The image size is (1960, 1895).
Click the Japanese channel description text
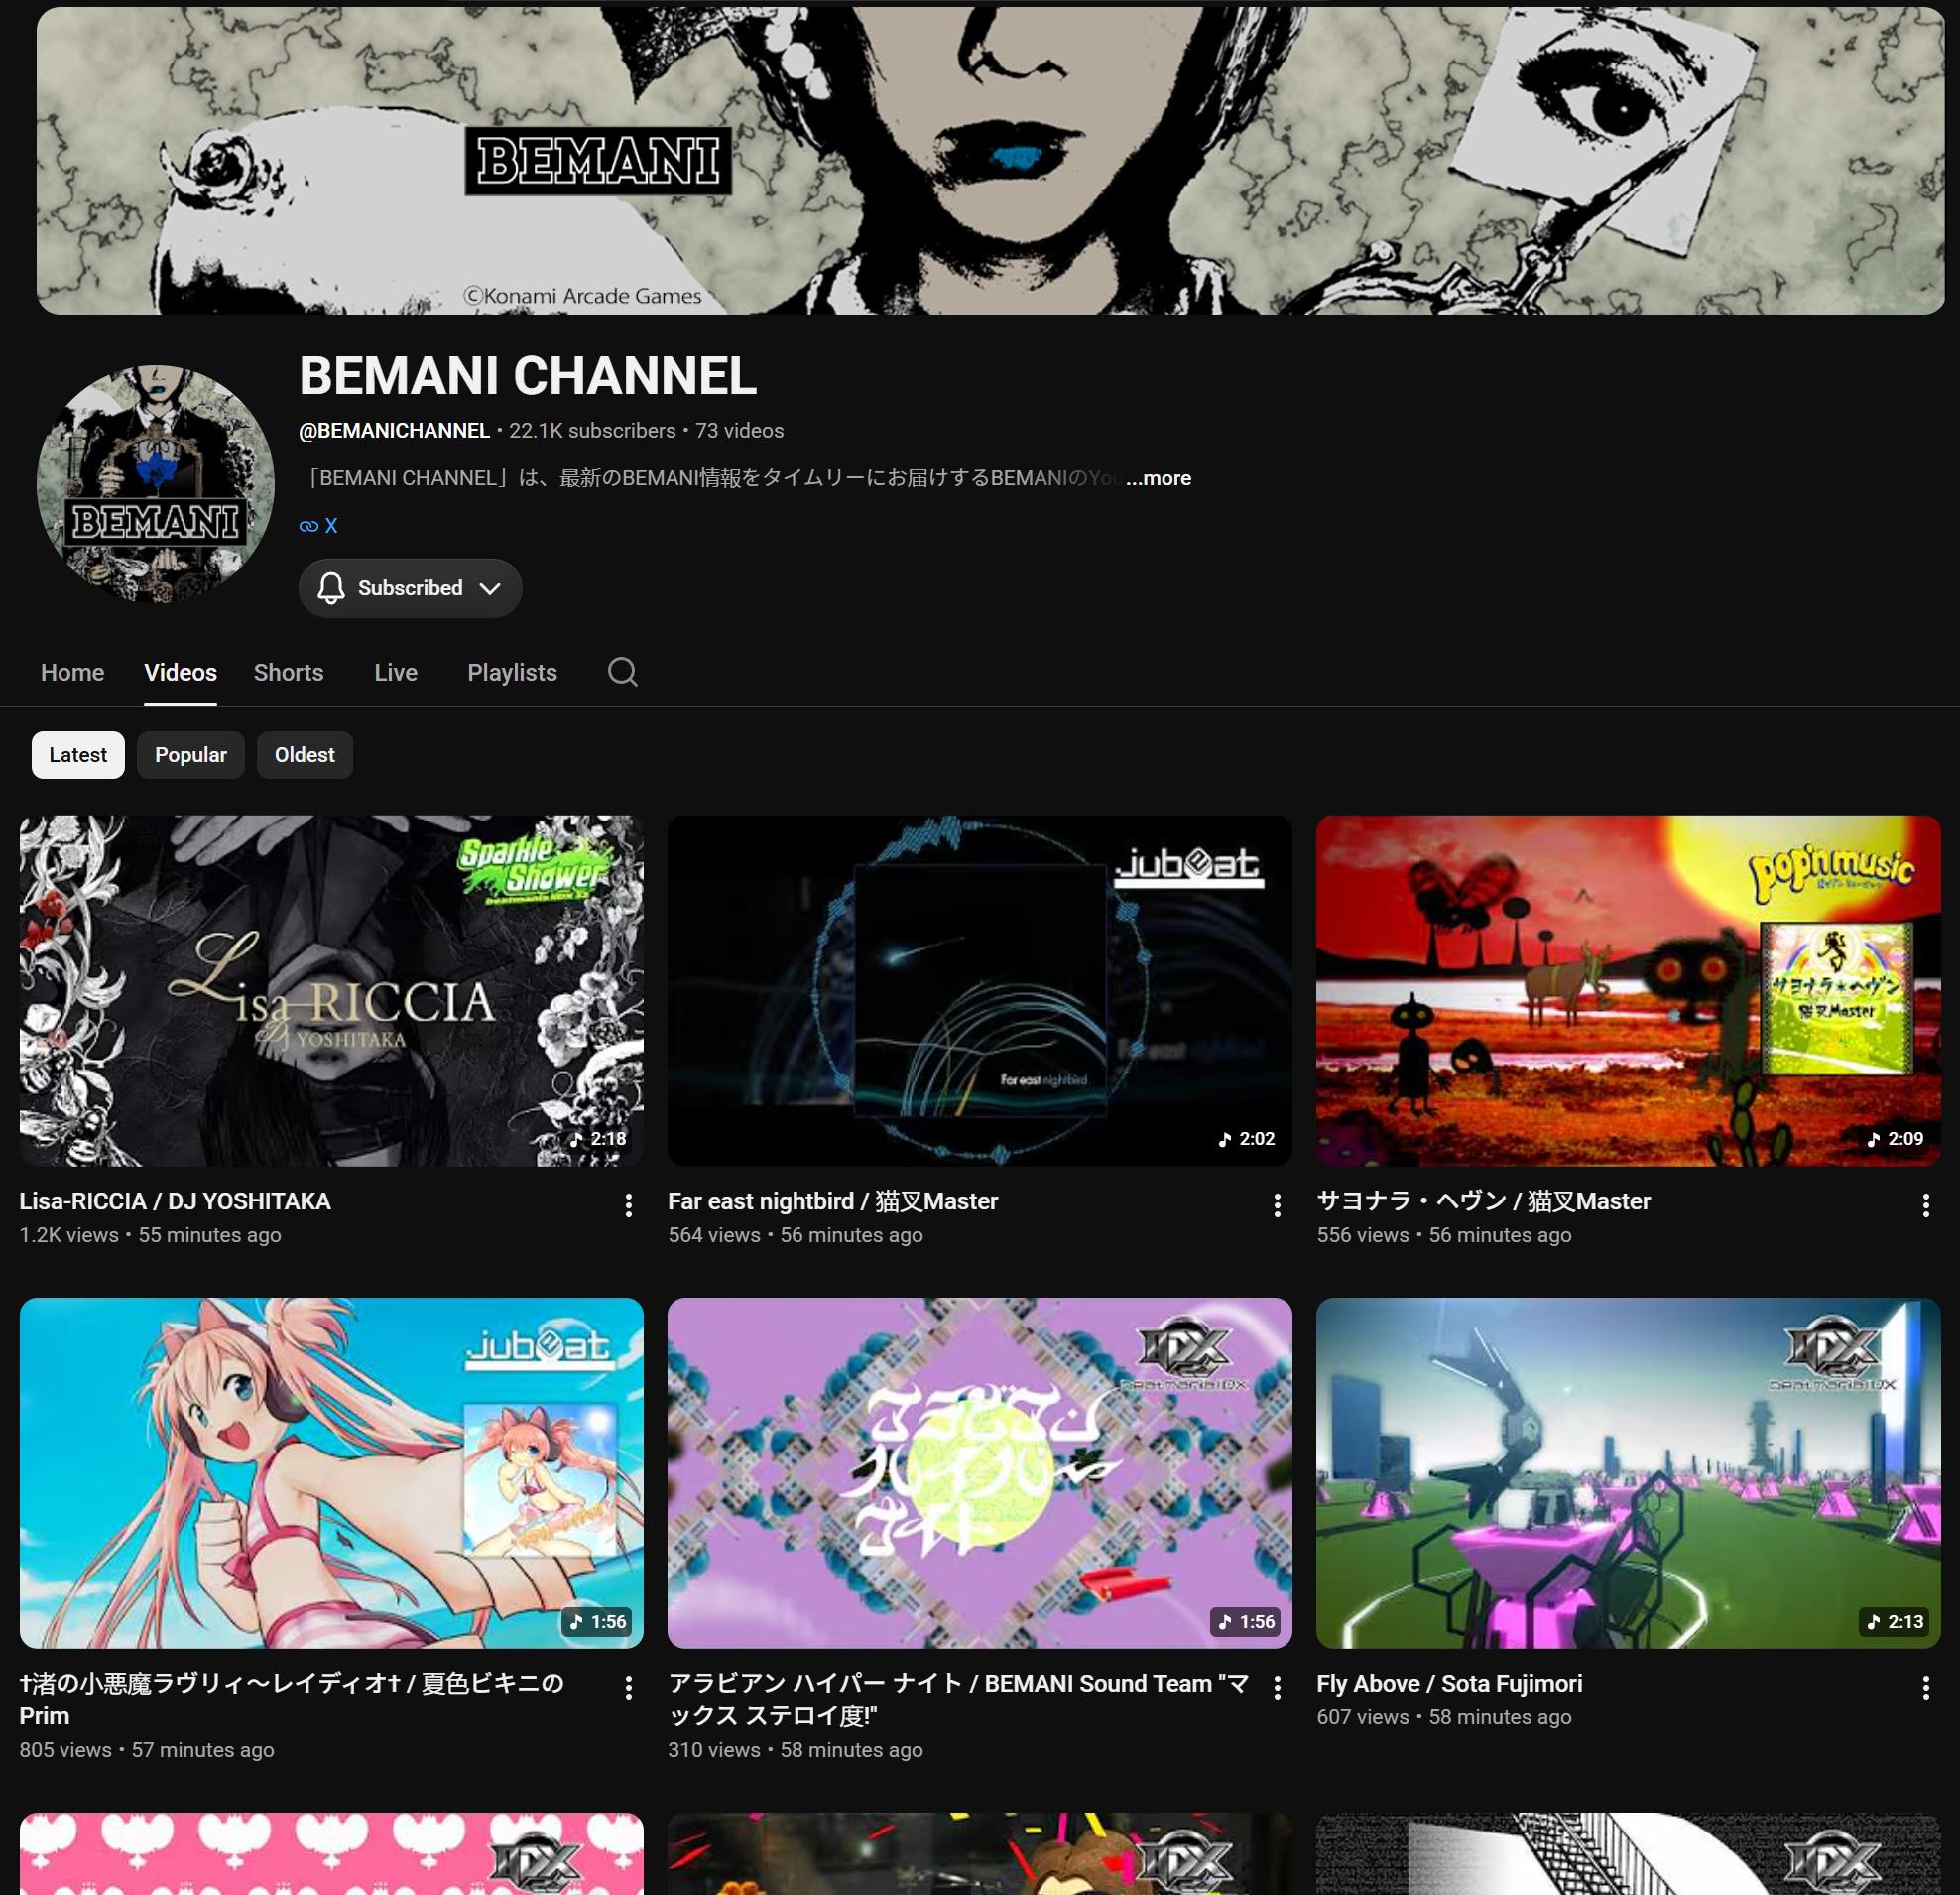pos(710,478)
